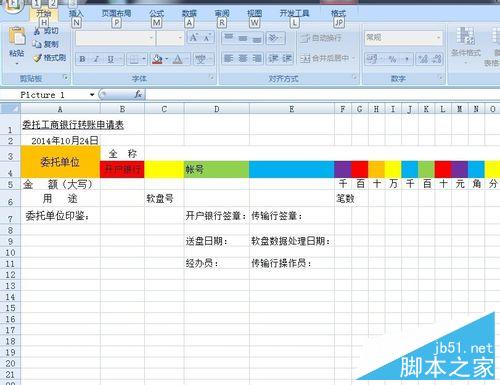Click the insert function fx button
This screenshot has width=500, height=385.
pos(138,95)
